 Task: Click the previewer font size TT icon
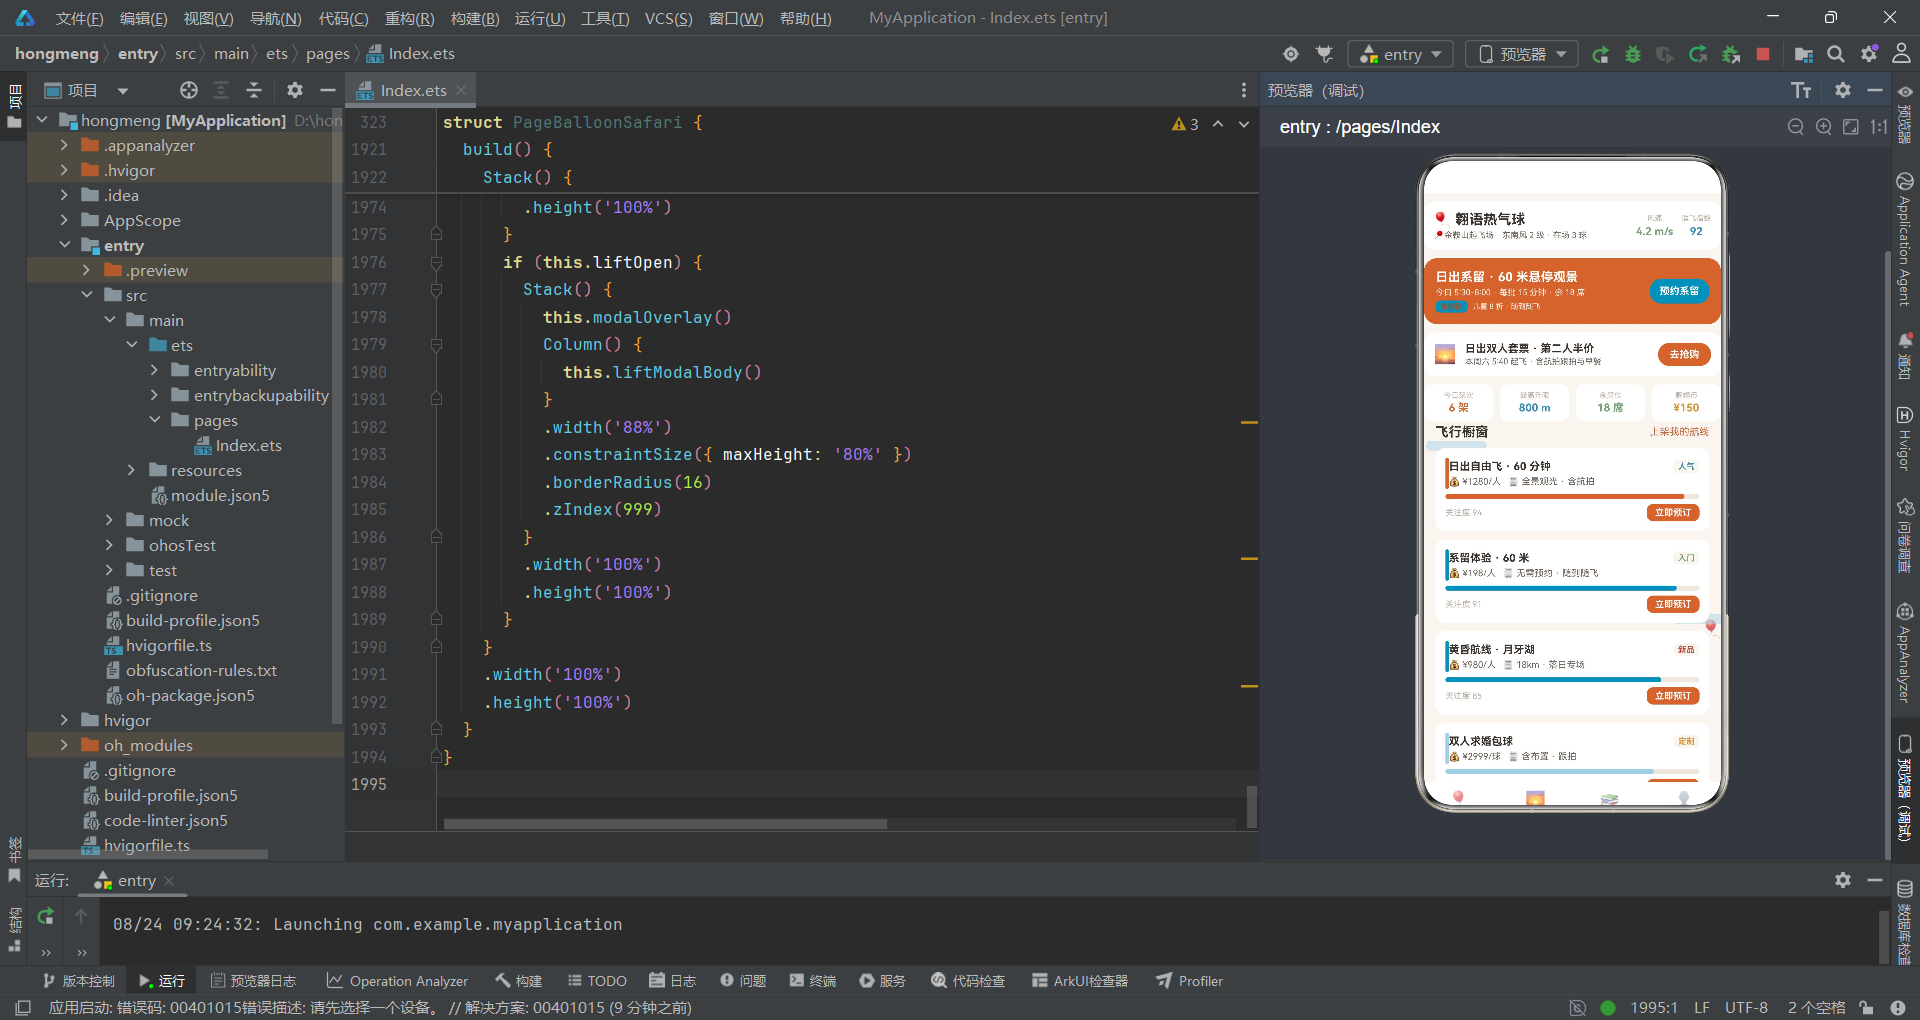click(1801, 91)
